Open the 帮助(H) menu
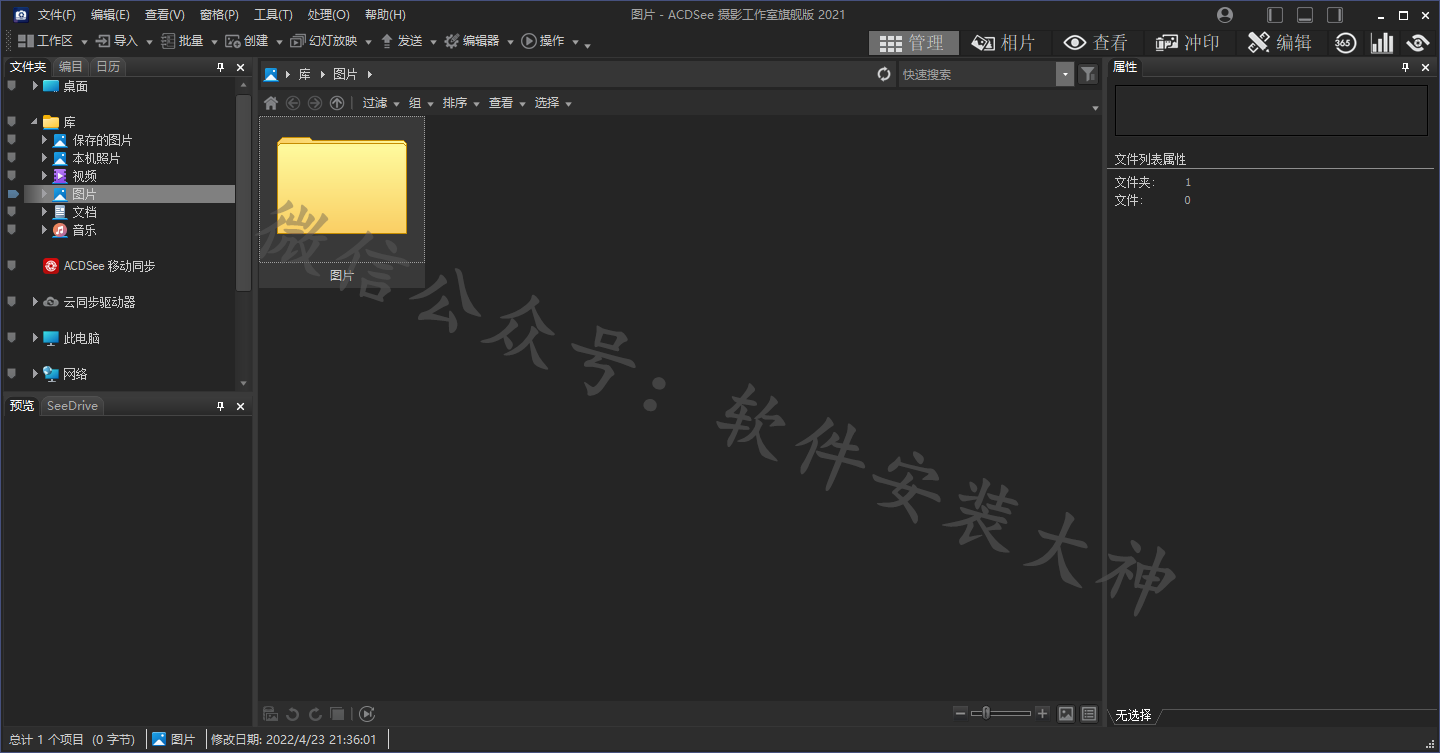The width and height of the screenshot is (1440, 753). pos(385,15)
